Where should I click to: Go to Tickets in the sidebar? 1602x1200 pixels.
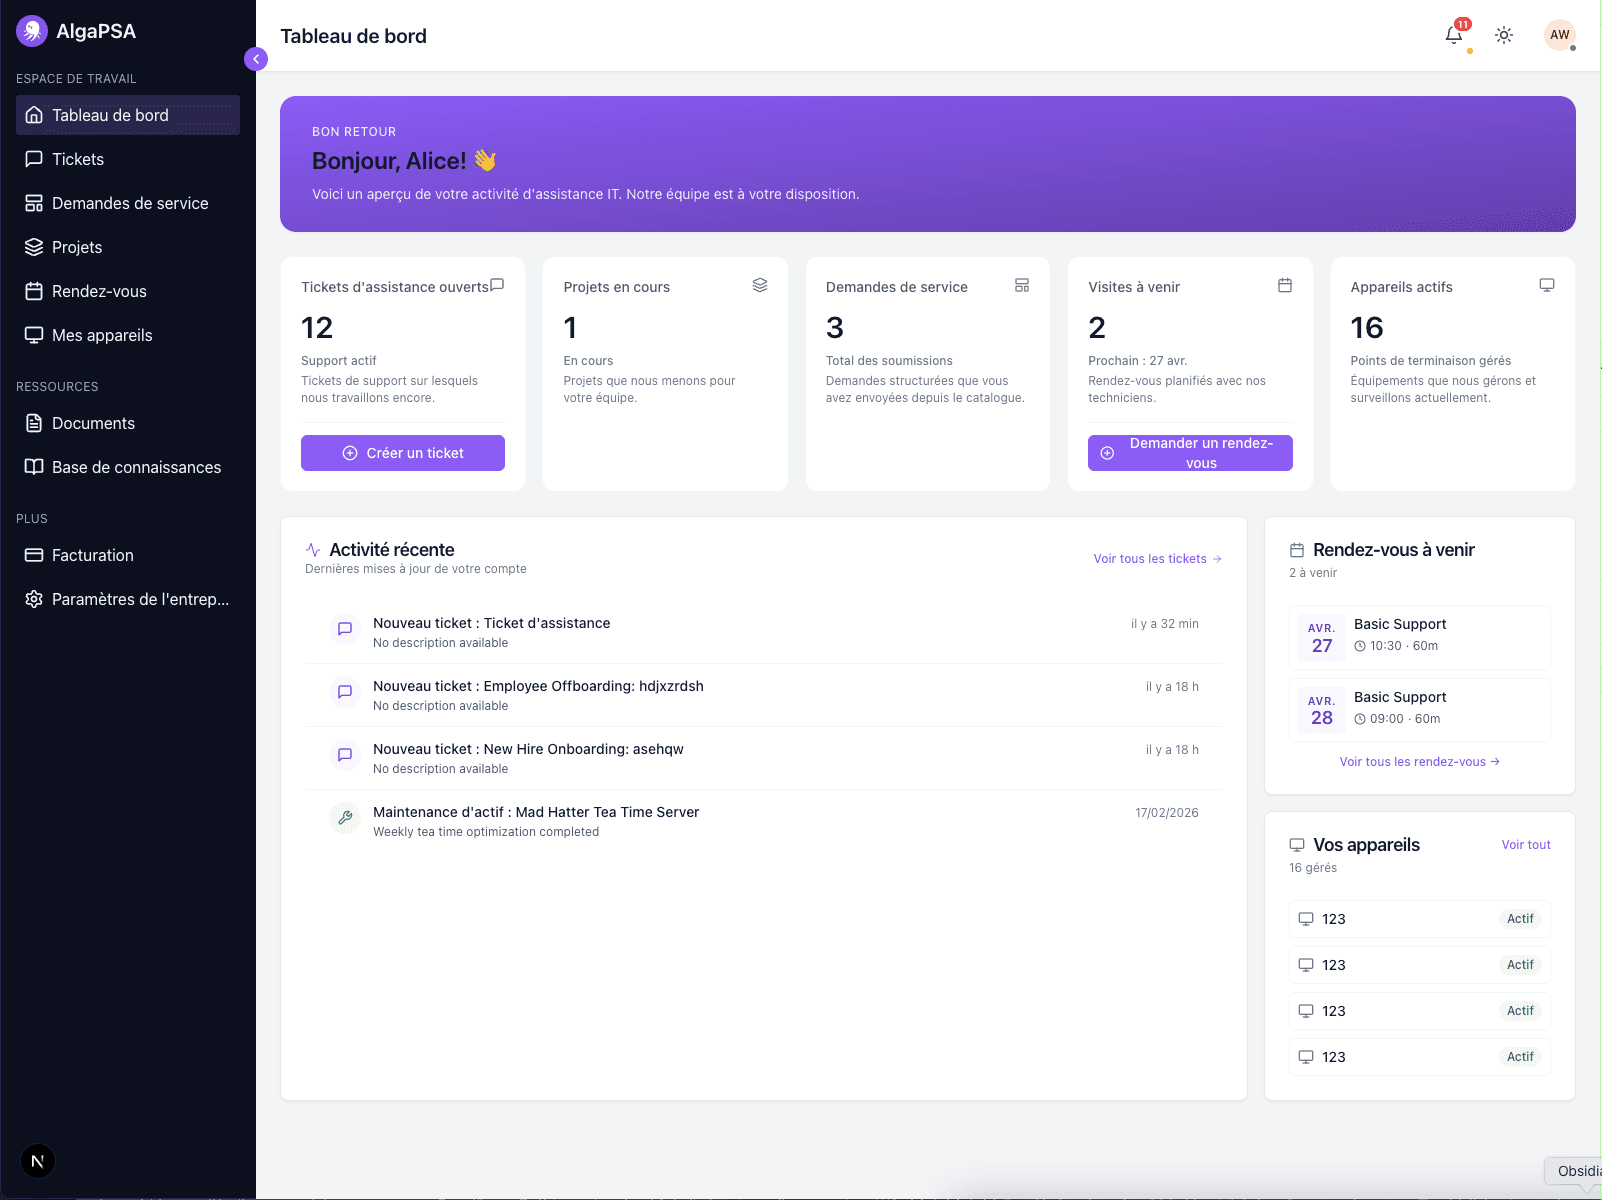pos(128,159)
